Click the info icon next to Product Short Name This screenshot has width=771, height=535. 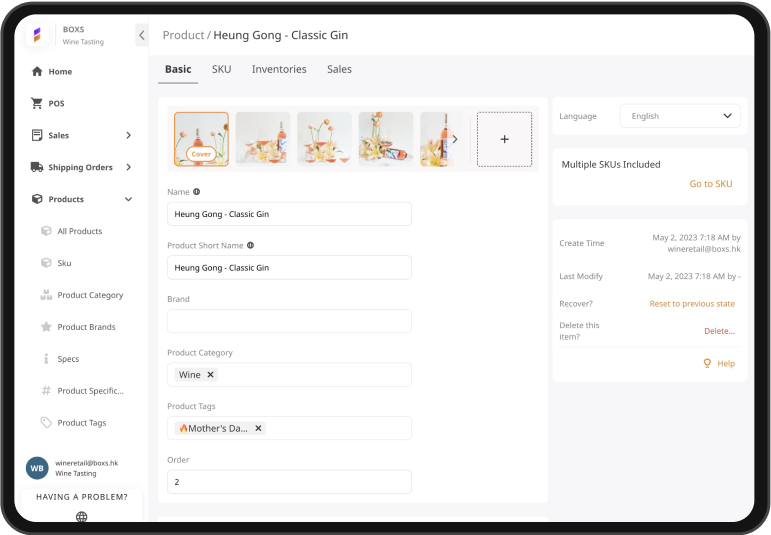(250, 245)
